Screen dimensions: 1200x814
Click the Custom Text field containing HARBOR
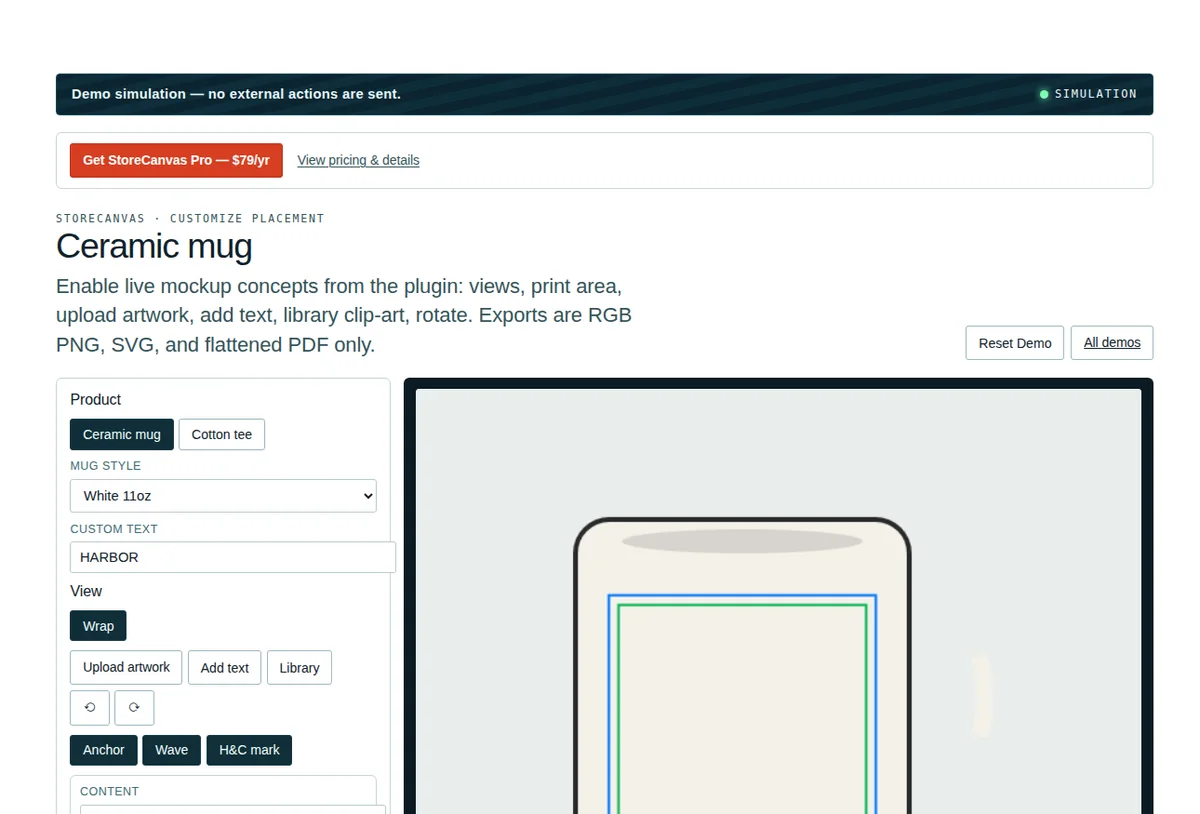click(x=233, y=557)
